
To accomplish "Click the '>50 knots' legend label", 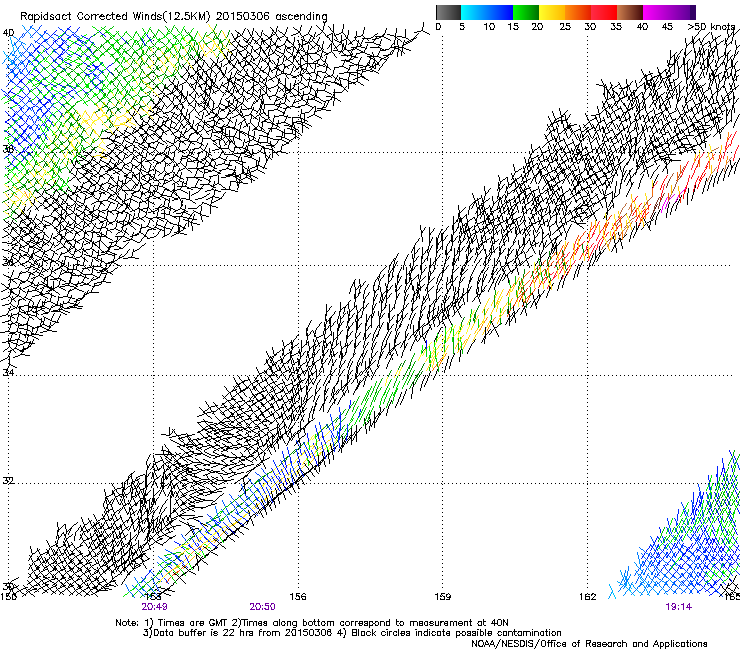I will click(712, 26).
